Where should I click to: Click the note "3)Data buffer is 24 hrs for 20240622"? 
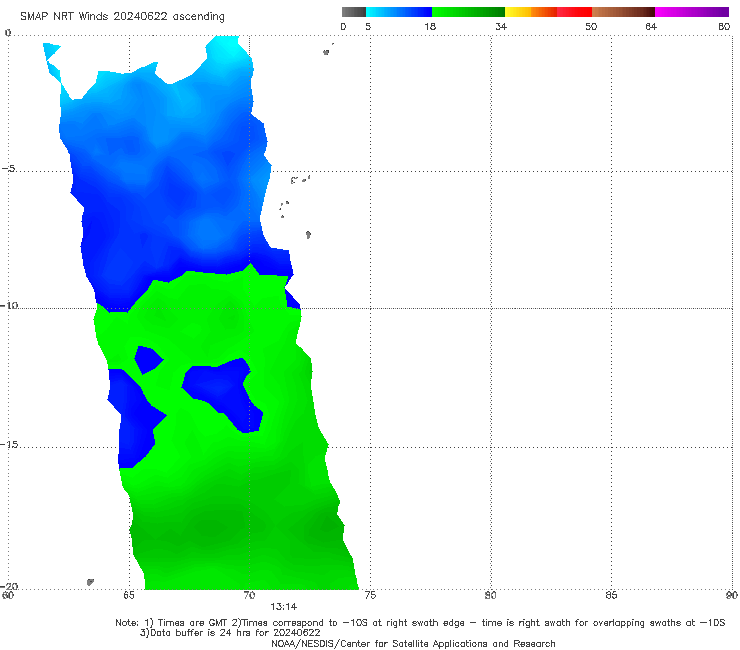(x=230, y=633)
